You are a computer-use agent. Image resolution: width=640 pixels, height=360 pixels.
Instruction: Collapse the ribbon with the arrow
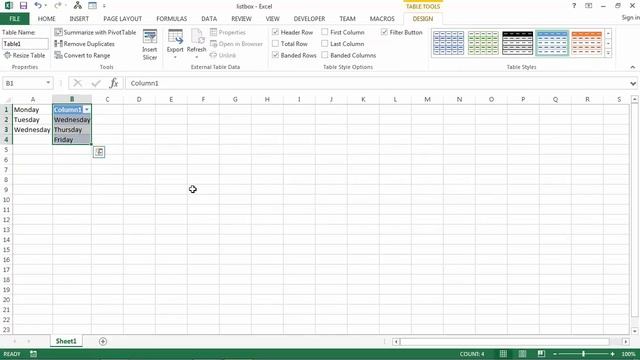pyautogui.click(x=633, y=67)
